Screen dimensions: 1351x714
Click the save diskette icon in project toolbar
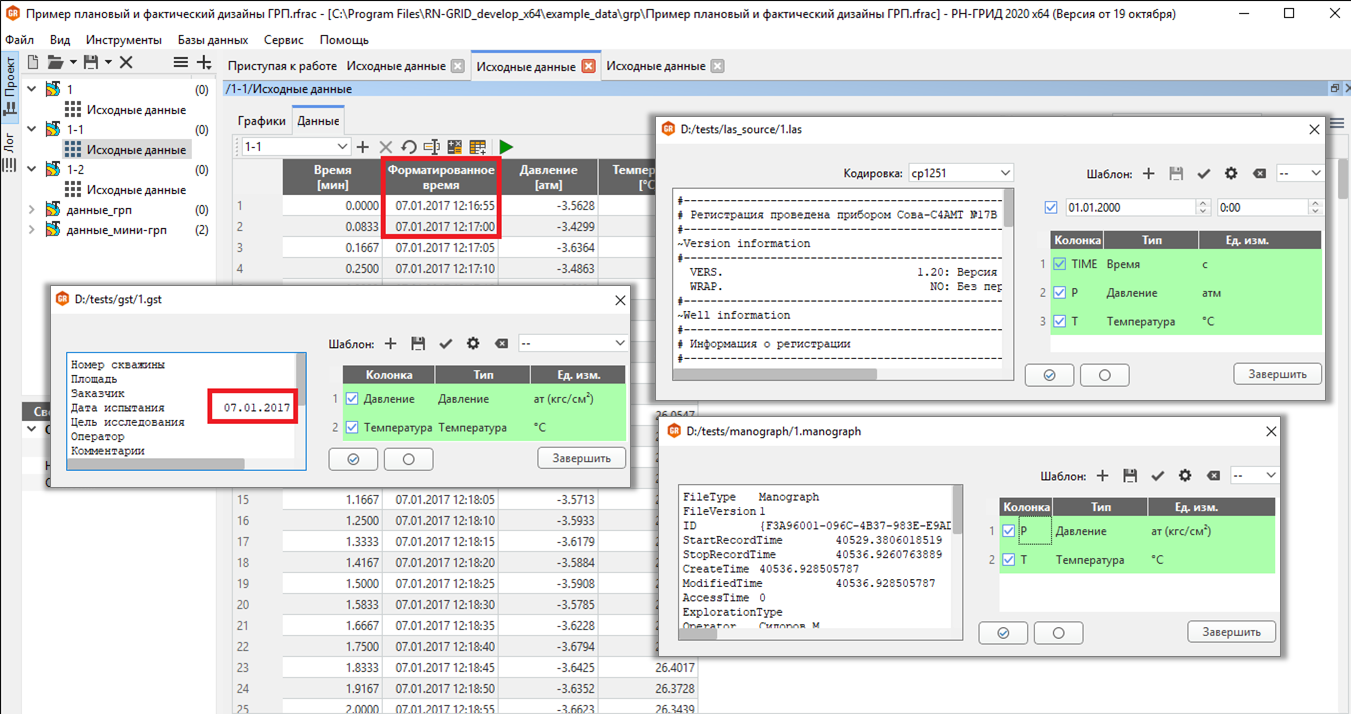point(91,62)
